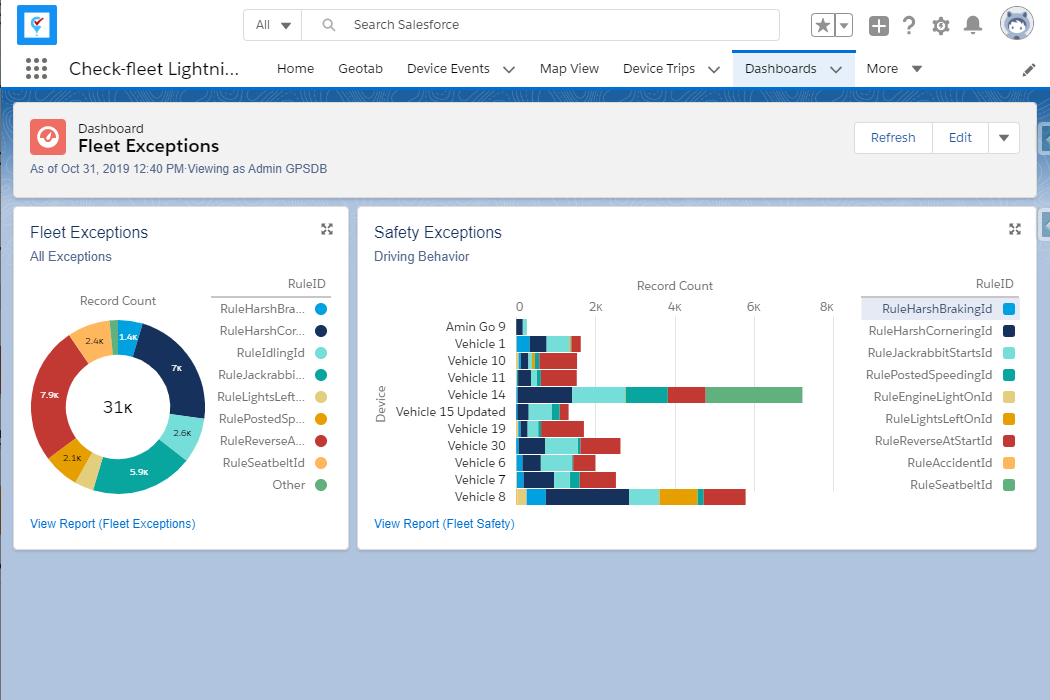This screenshot has height=700, width=1050.
Task: Open dropdown arrow next to Edit button
Action: click(1004, 138)
